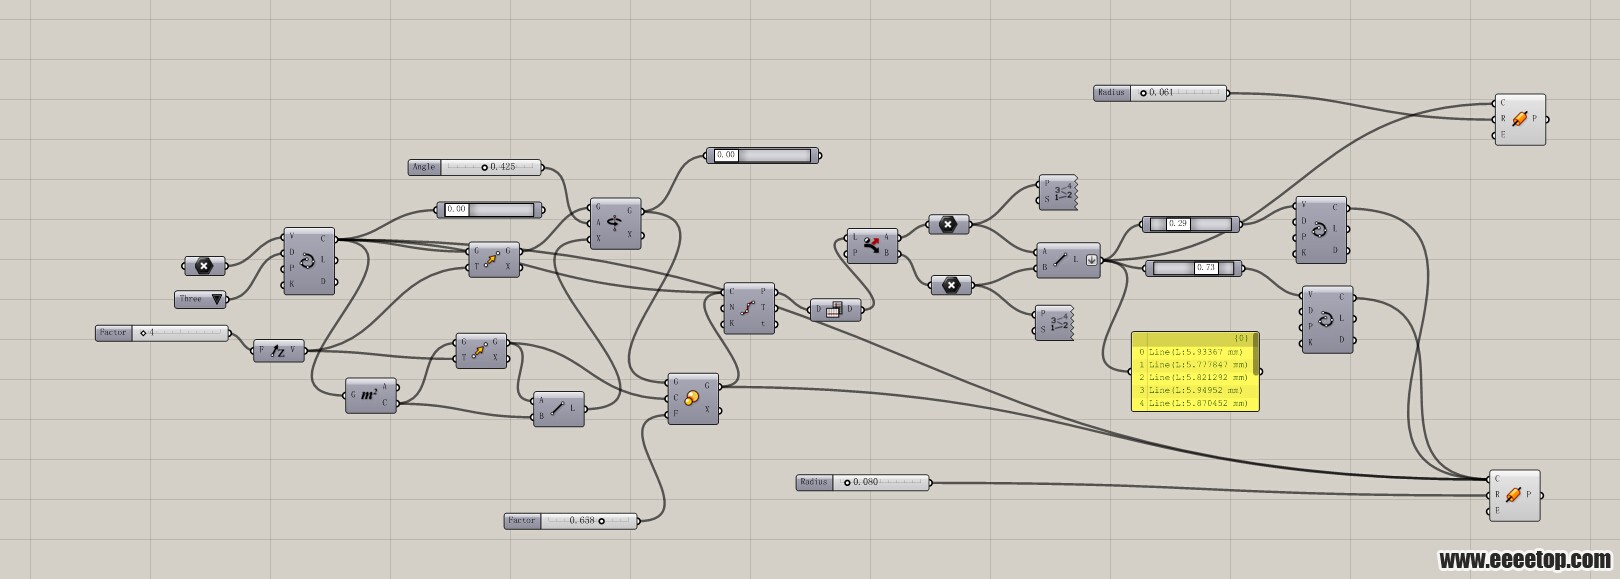Click the 'Angle' slider name label

click(x=424, y=167)
